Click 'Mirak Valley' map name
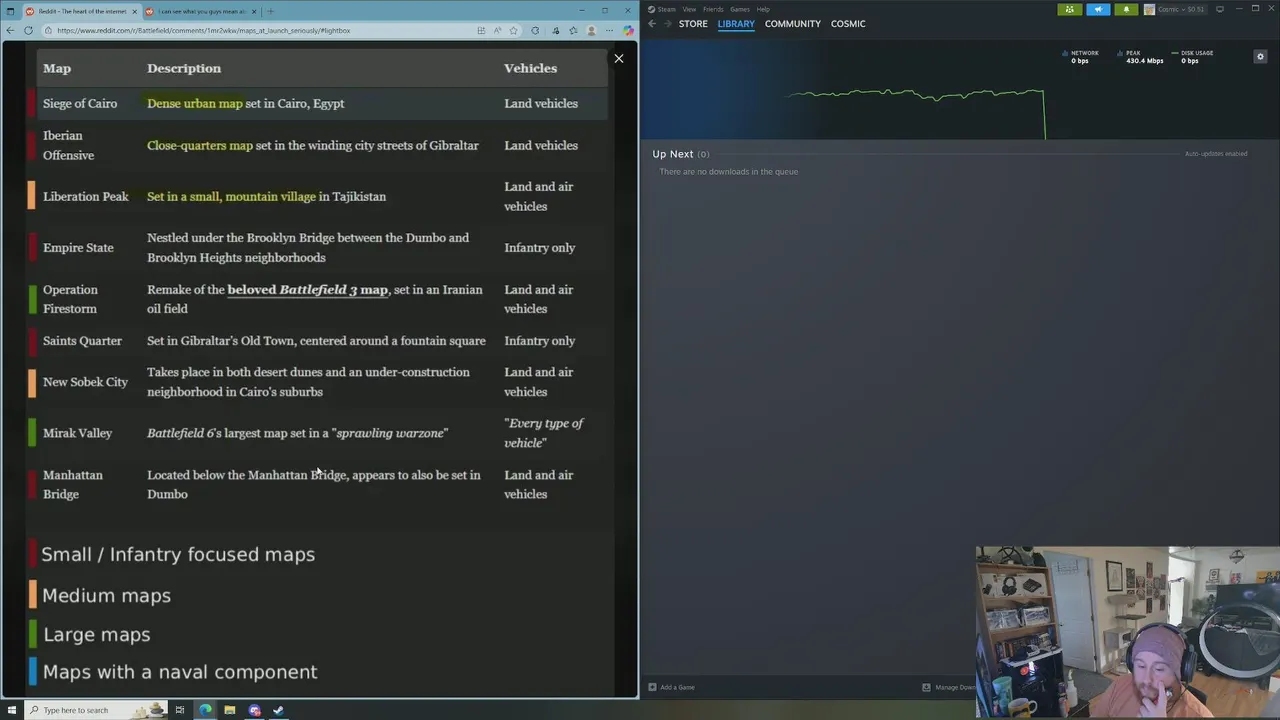Viewport: 1280px width, 720px height. (x=77, y=433)
